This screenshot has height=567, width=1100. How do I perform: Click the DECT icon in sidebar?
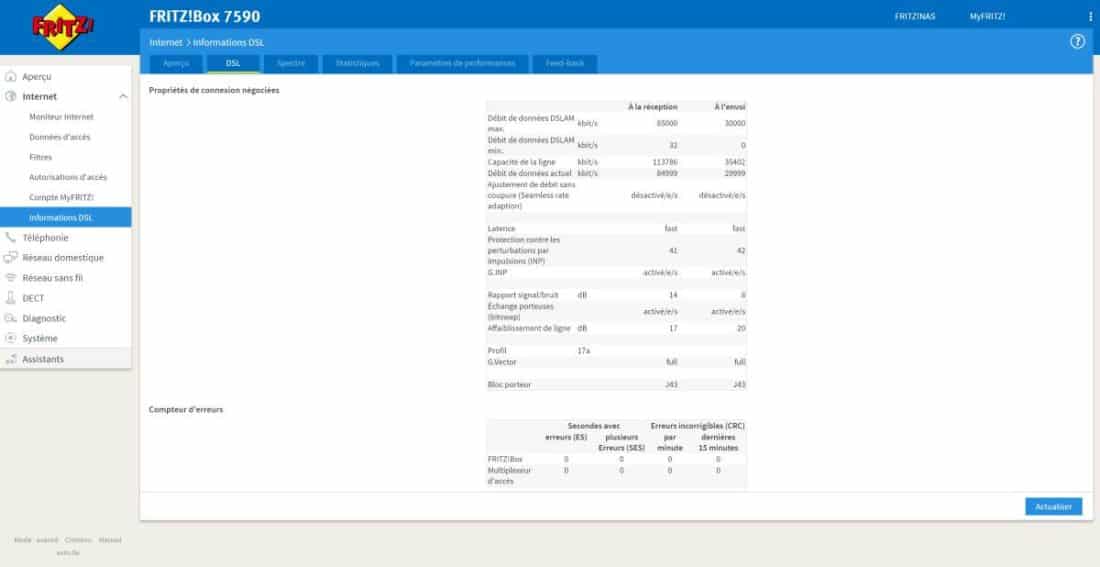11,298
